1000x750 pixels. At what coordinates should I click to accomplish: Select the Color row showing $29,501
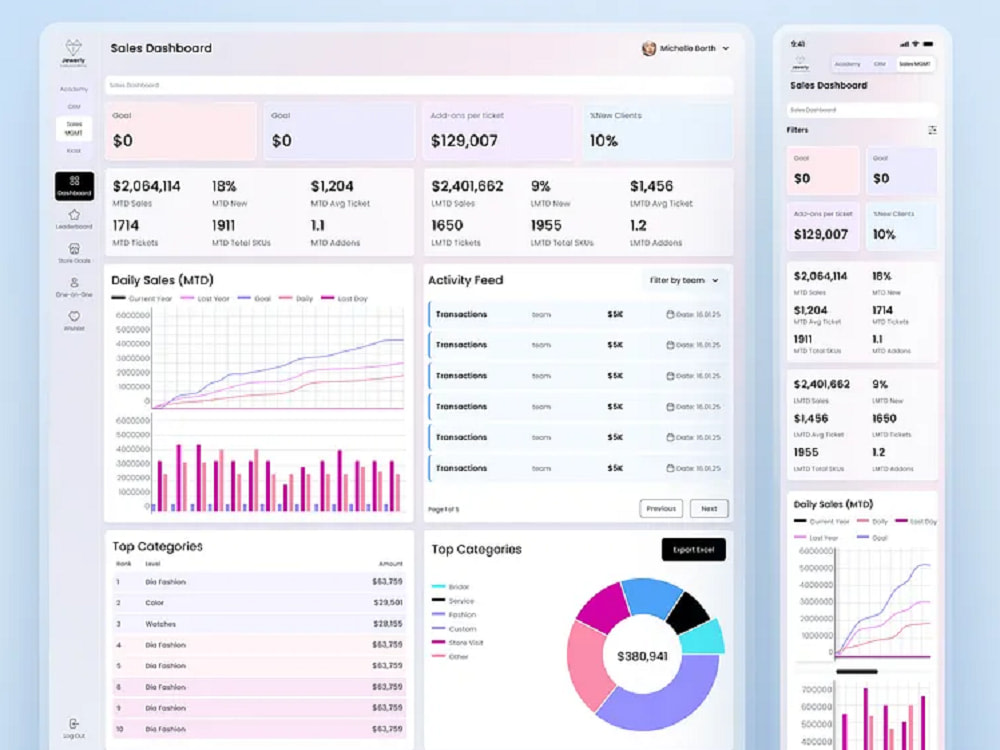click(x=258, y=603)
